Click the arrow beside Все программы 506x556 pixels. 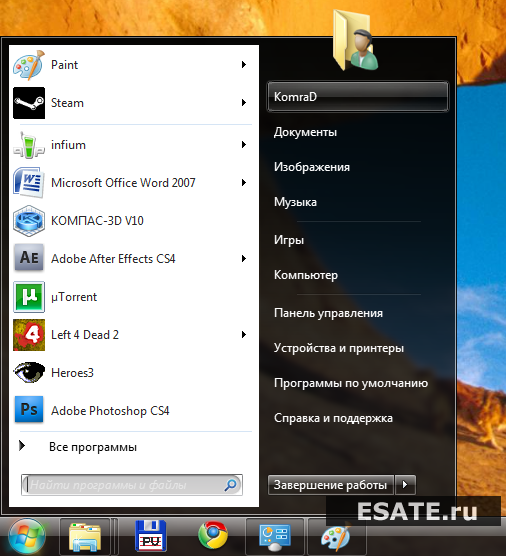[22, 446]
